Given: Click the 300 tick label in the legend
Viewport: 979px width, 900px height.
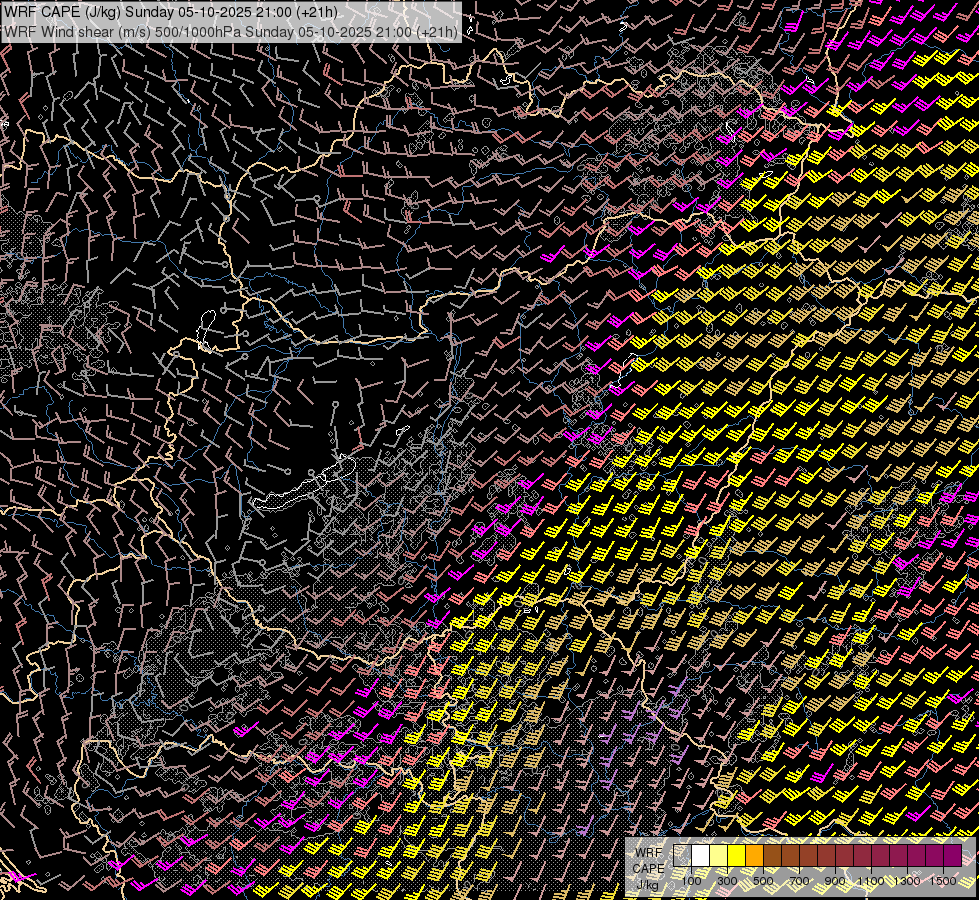Looking at the screenshot, I should [727, 881].
